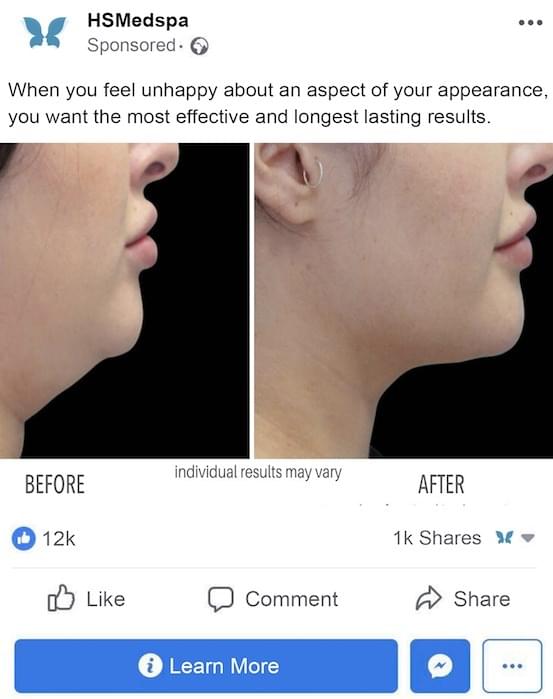Click the blue thumbs-up reaction icon
The height and width of the screenshot is (699, 553).
pos(23,538)
